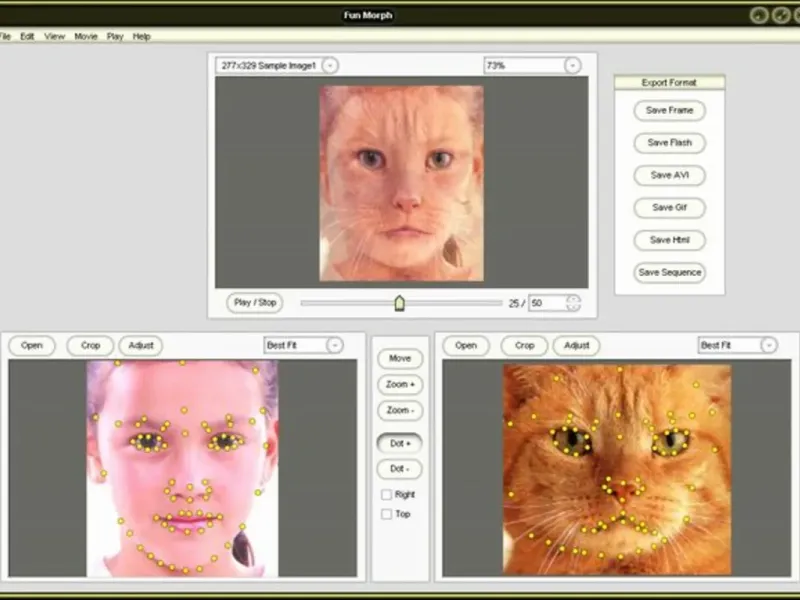Click the first round icon in title bar
The width and height of the screenshot is (800, 600).
pos(759,15)
